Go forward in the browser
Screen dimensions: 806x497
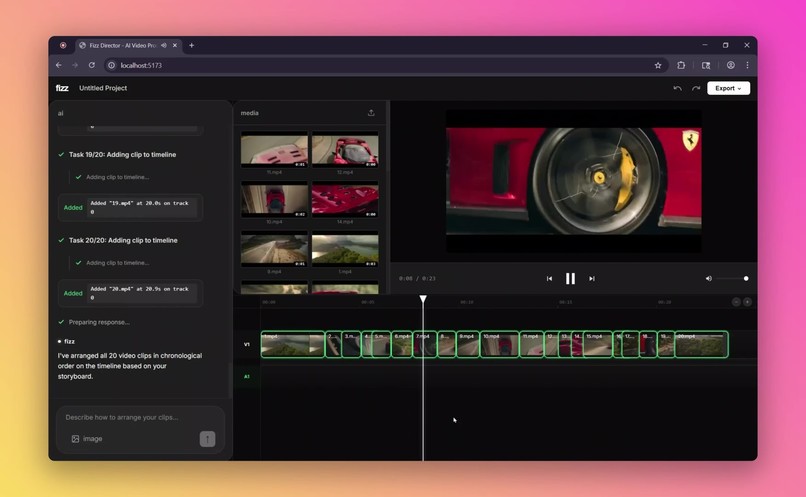(x=75, y=65)
